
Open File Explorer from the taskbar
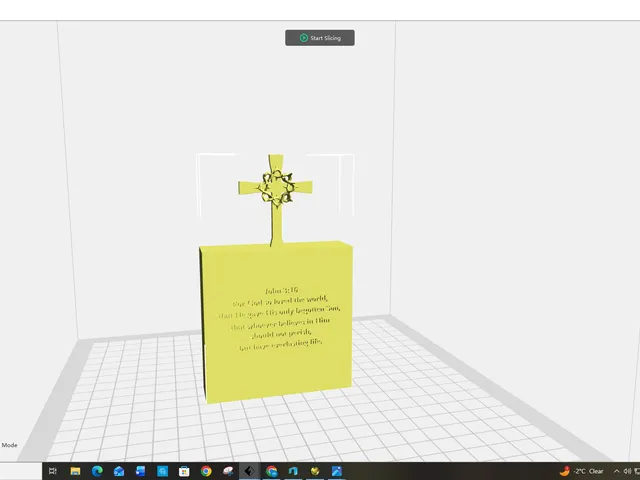75,471
